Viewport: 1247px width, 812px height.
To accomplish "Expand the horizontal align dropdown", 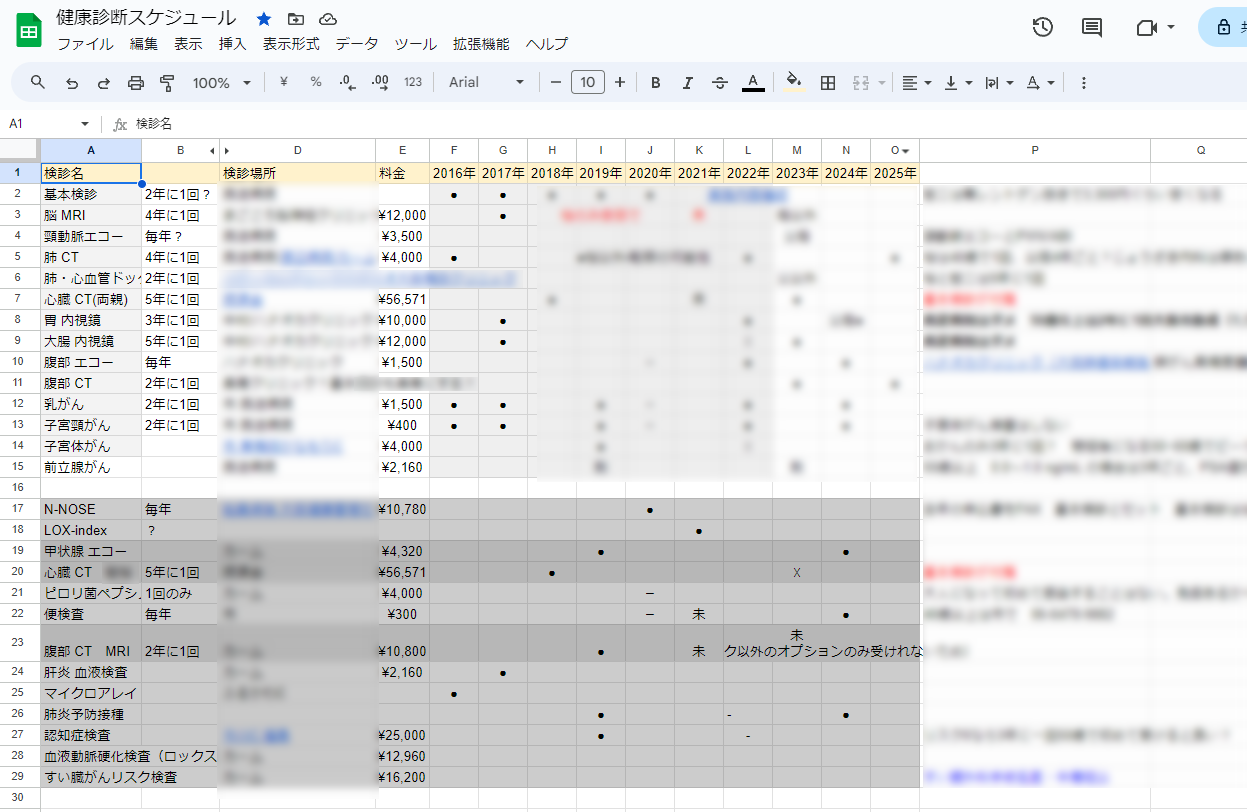I will 915,83.
